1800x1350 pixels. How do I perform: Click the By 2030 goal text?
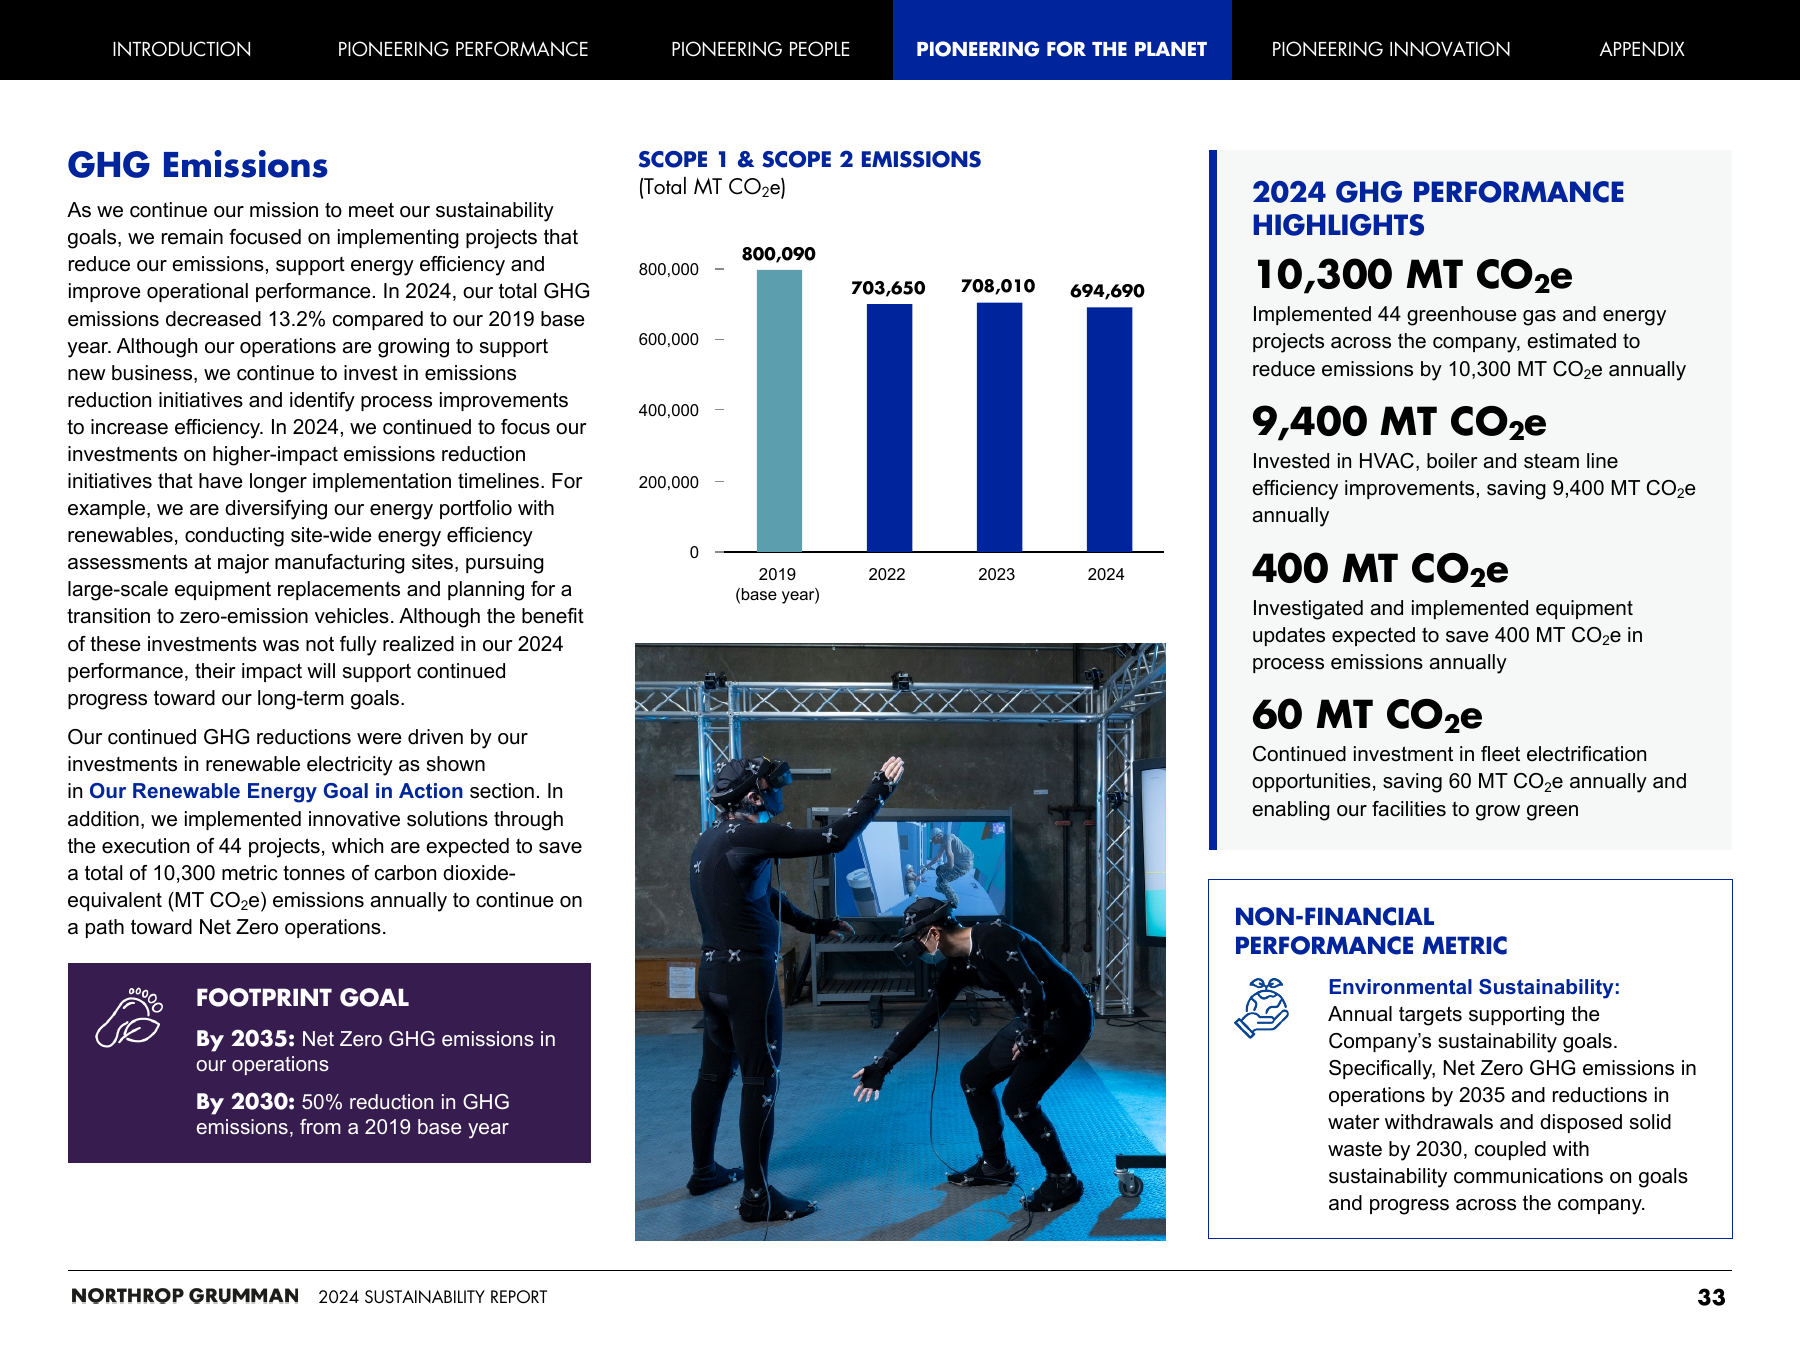point(353,1114)
